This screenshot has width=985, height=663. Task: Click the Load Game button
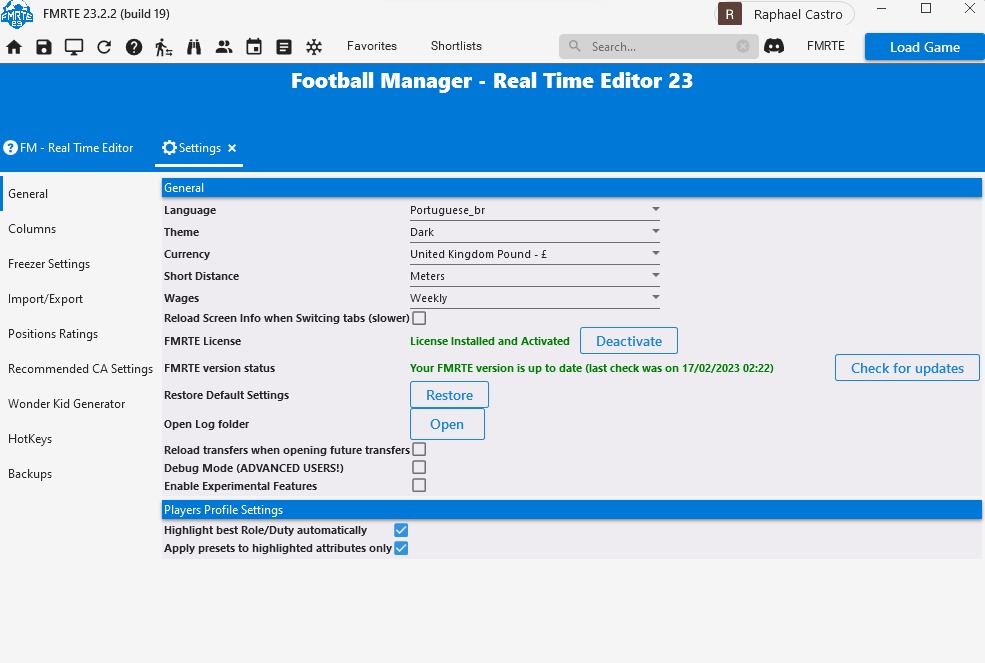[x=925, y=47]
